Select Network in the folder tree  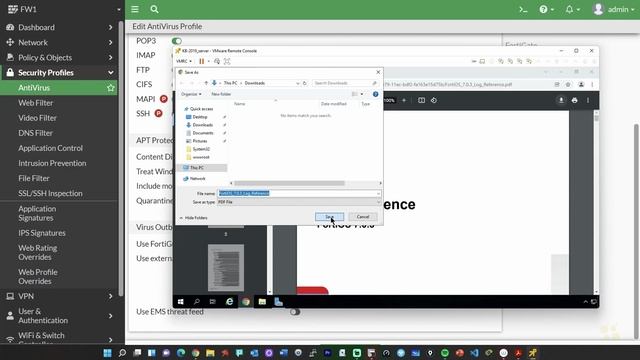pos(198,179)
